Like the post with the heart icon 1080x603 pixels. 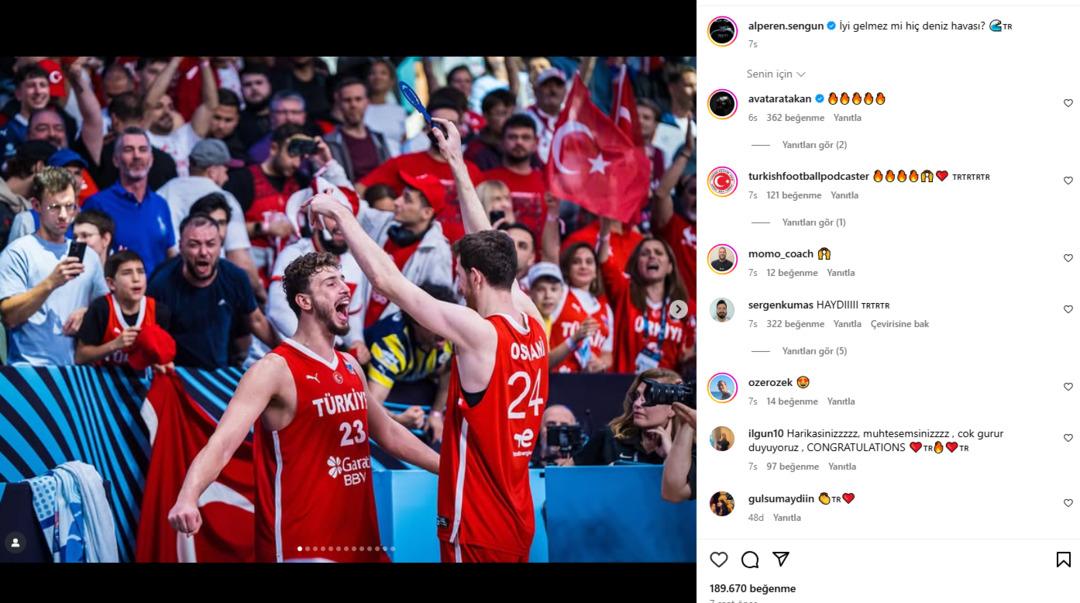(x=718, y=560)
